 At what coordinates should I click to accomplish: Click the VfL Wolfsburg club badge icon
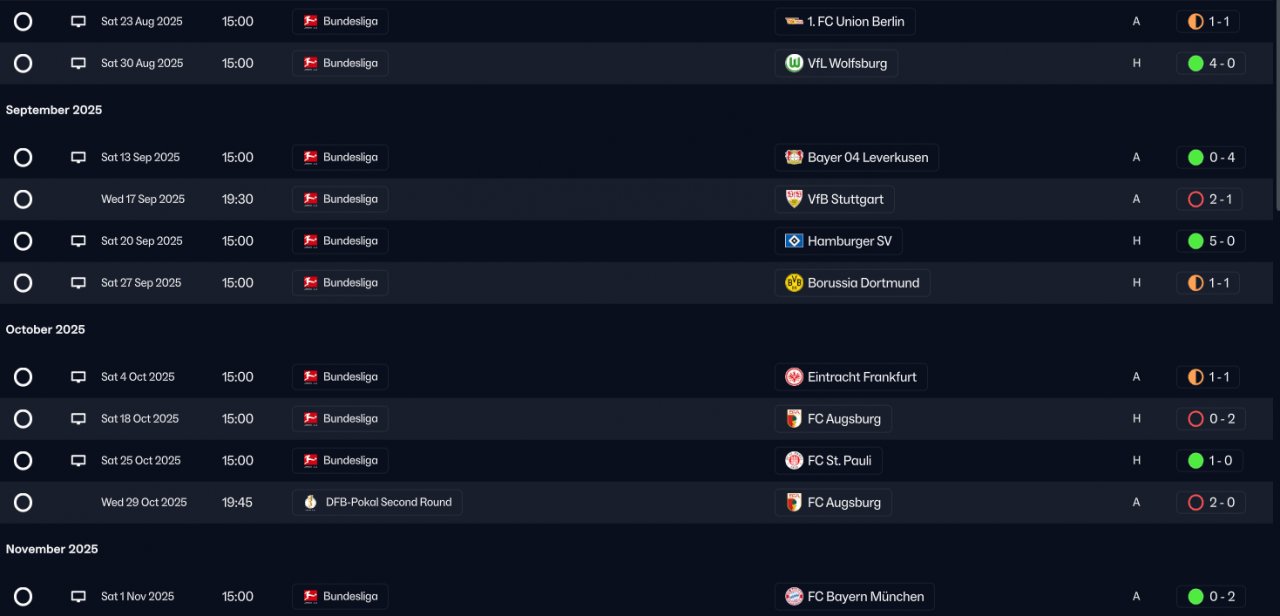point(794,63)
